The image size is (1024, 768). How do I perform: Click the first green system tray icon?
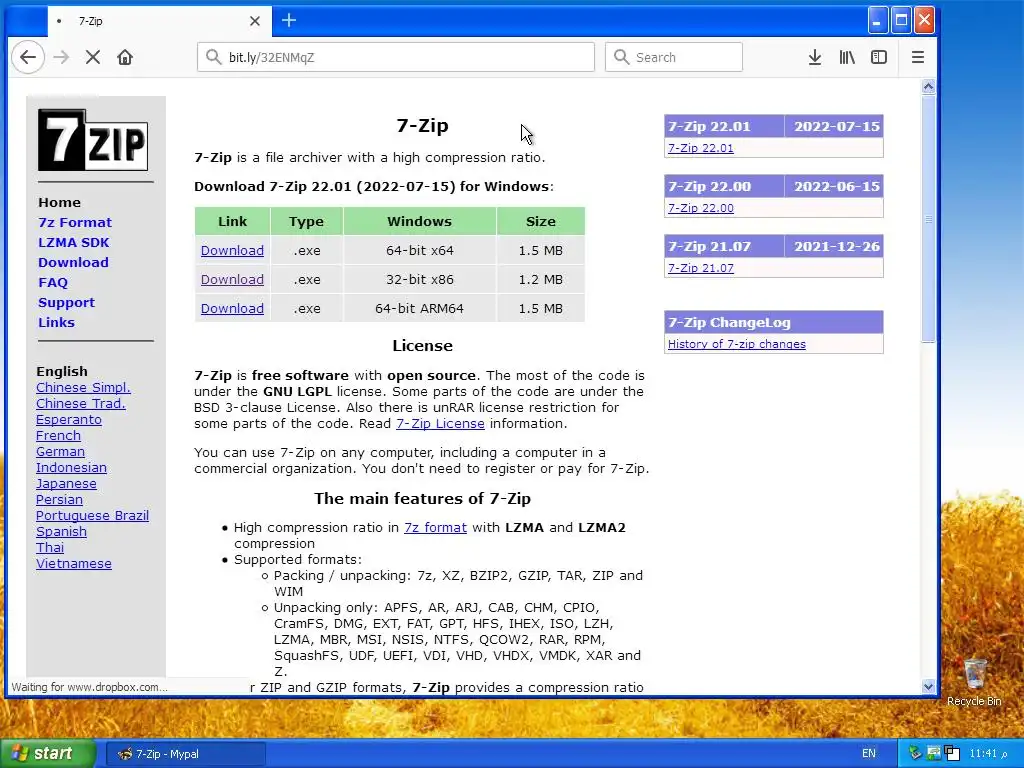[915, 753]
